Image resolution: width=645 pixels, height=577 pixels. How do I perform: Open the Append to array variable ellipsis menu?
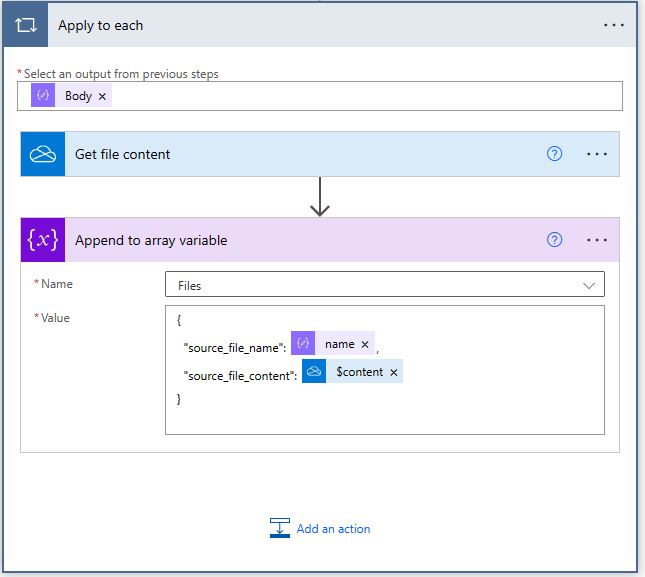(x=597, y=240)
